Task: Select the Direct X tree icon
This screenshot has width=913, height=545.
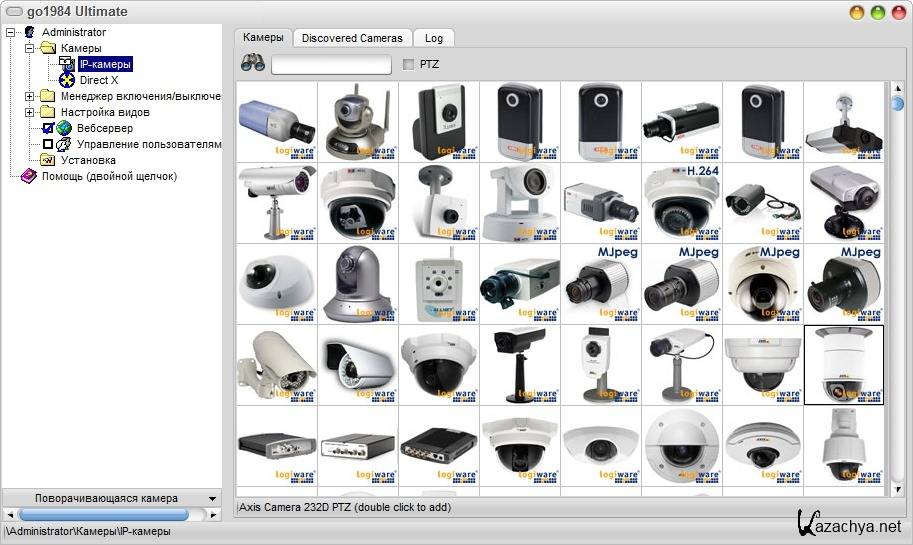Action: coord(67,80)
